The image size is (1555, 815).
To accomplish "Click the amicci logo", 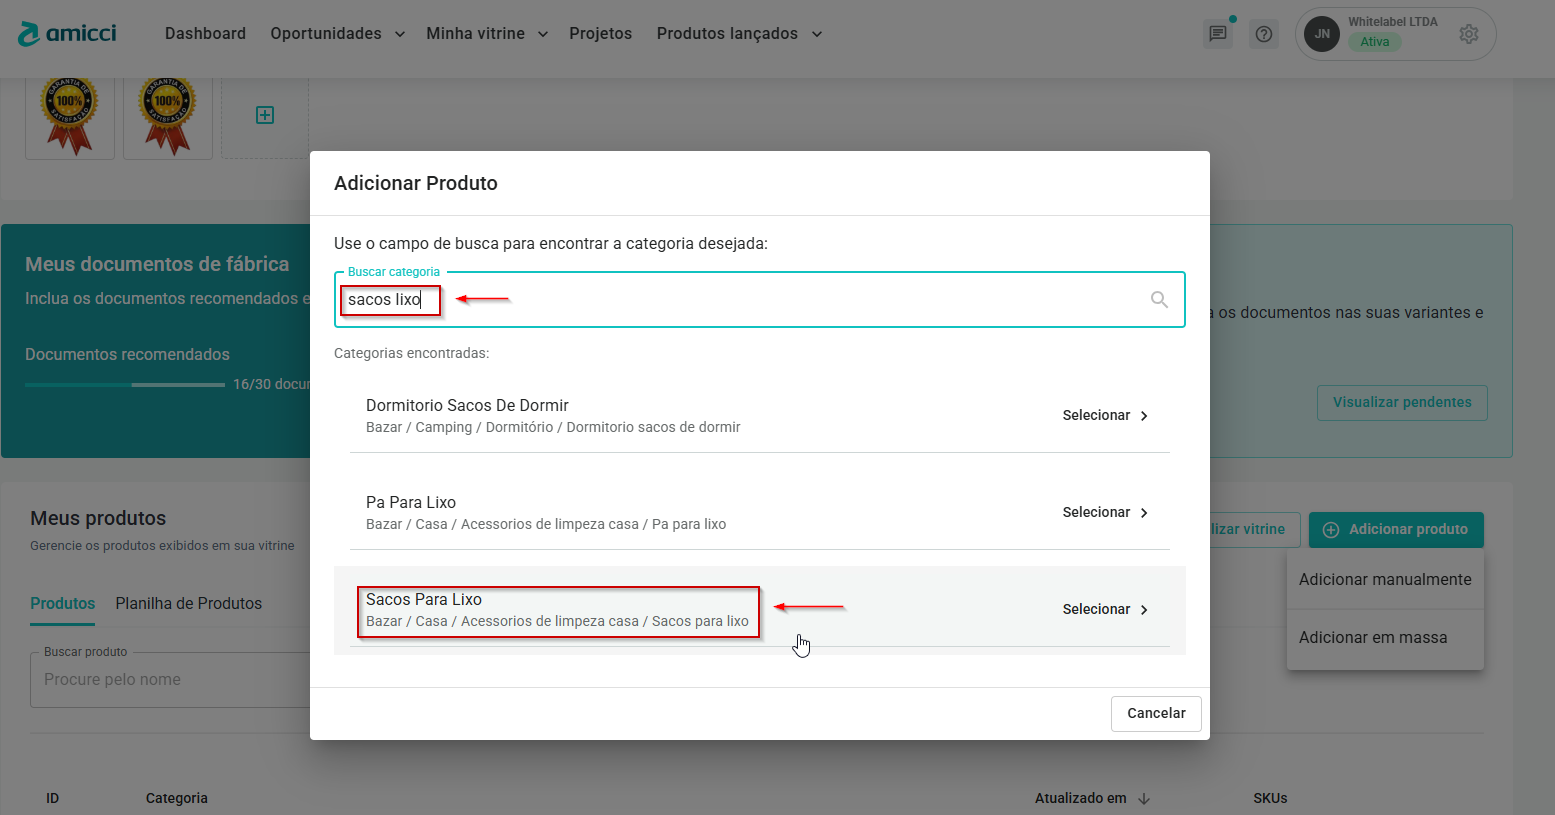I will pos(67,33).
